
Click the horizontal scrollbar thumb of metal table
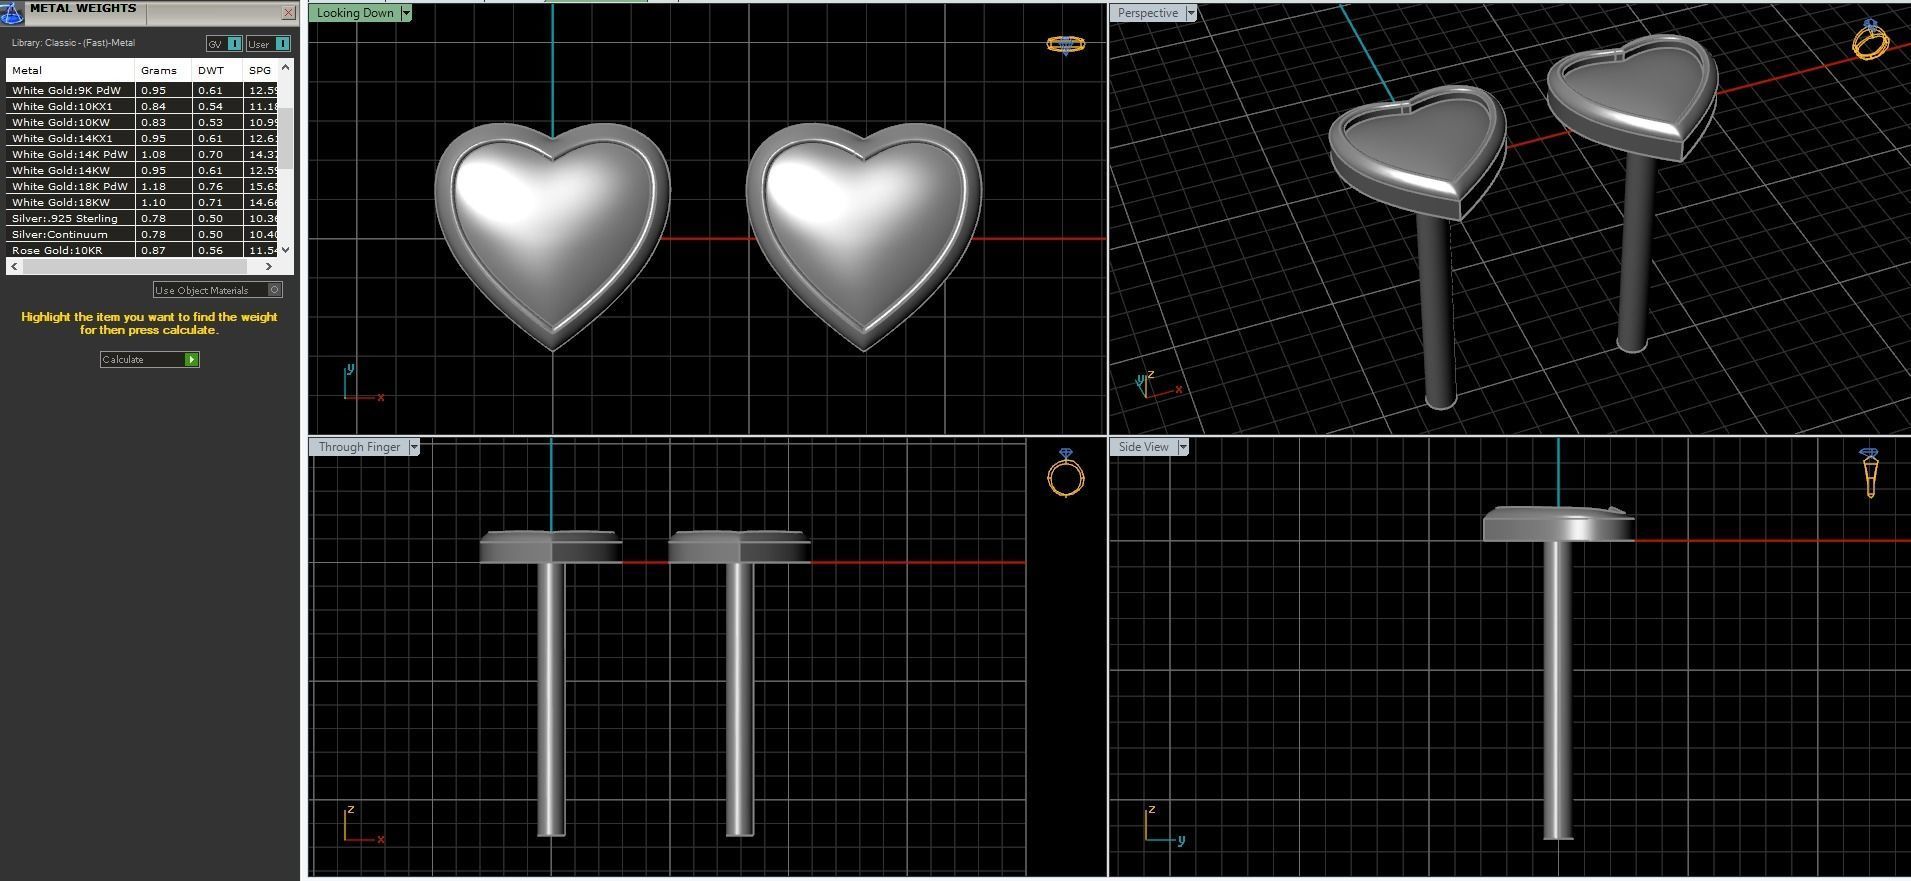(x=134, y=267)
